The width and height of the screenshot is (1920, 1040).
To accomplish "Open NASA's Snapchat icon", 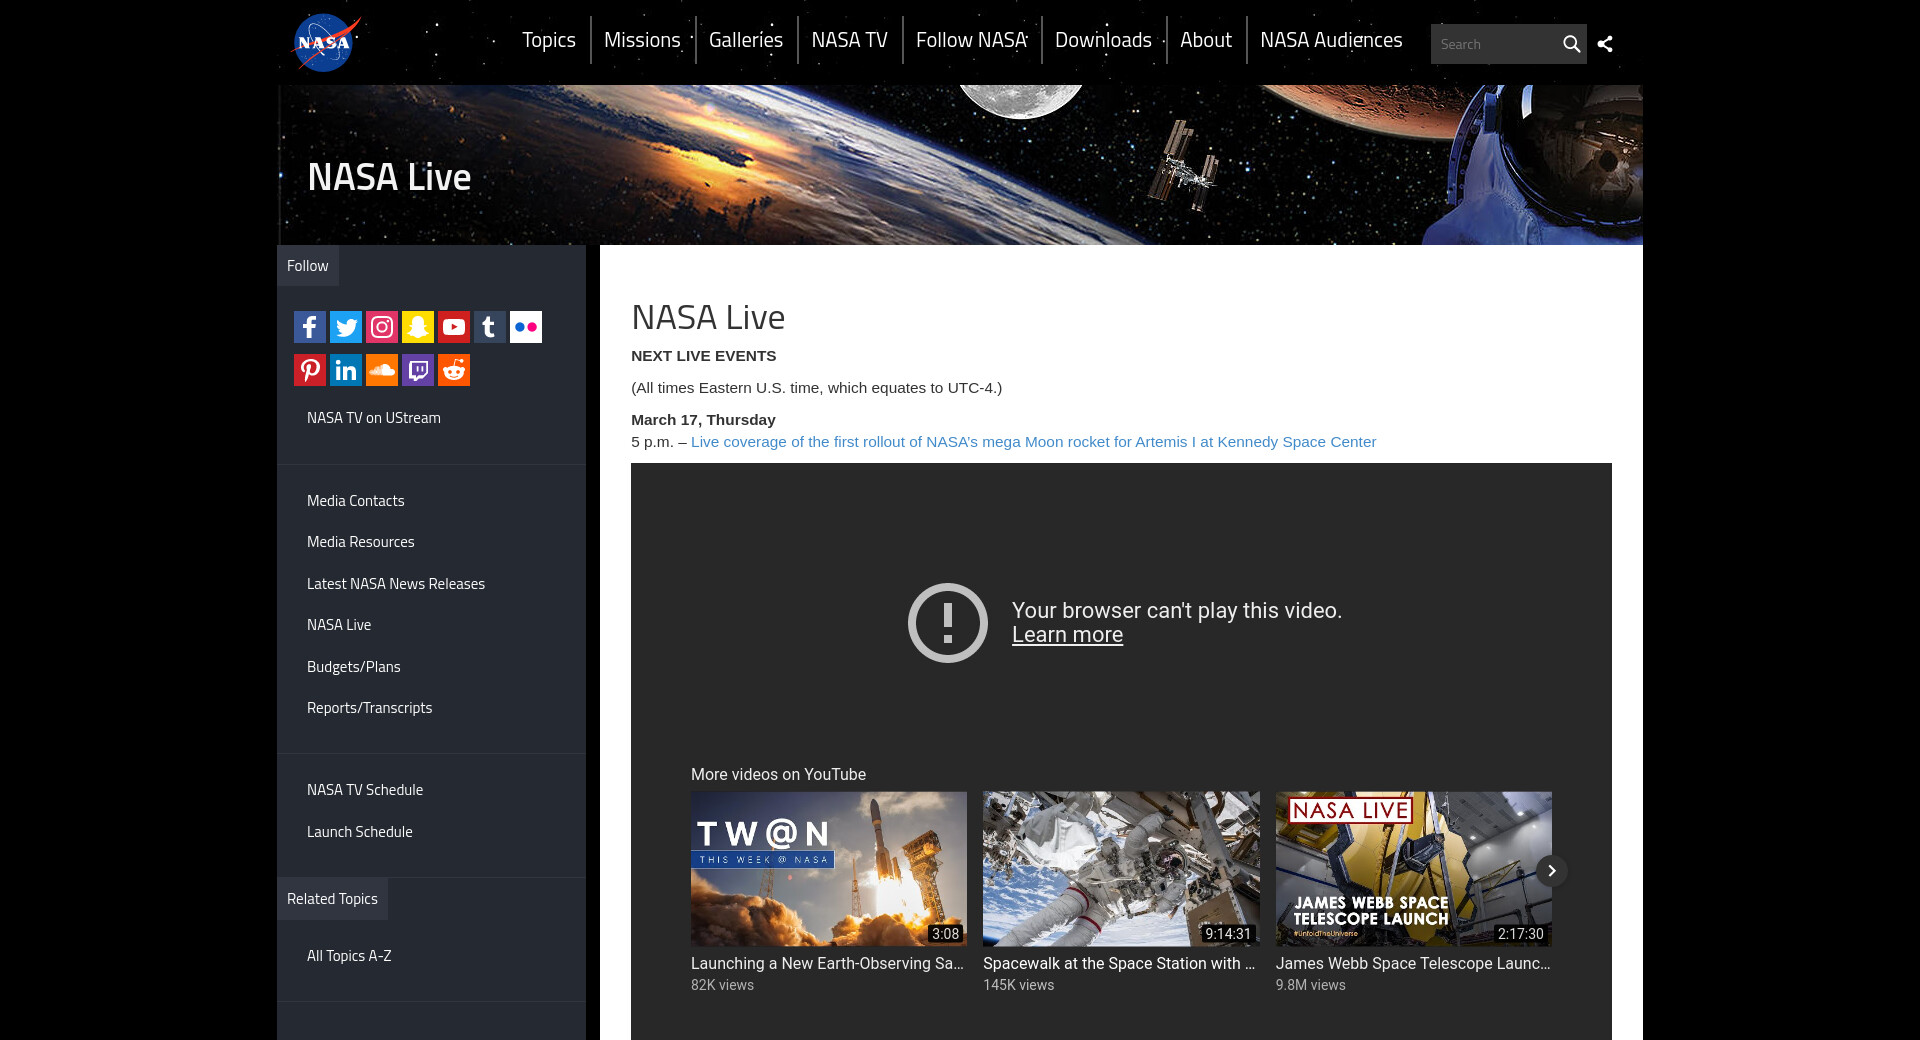I will coord(418,327).
